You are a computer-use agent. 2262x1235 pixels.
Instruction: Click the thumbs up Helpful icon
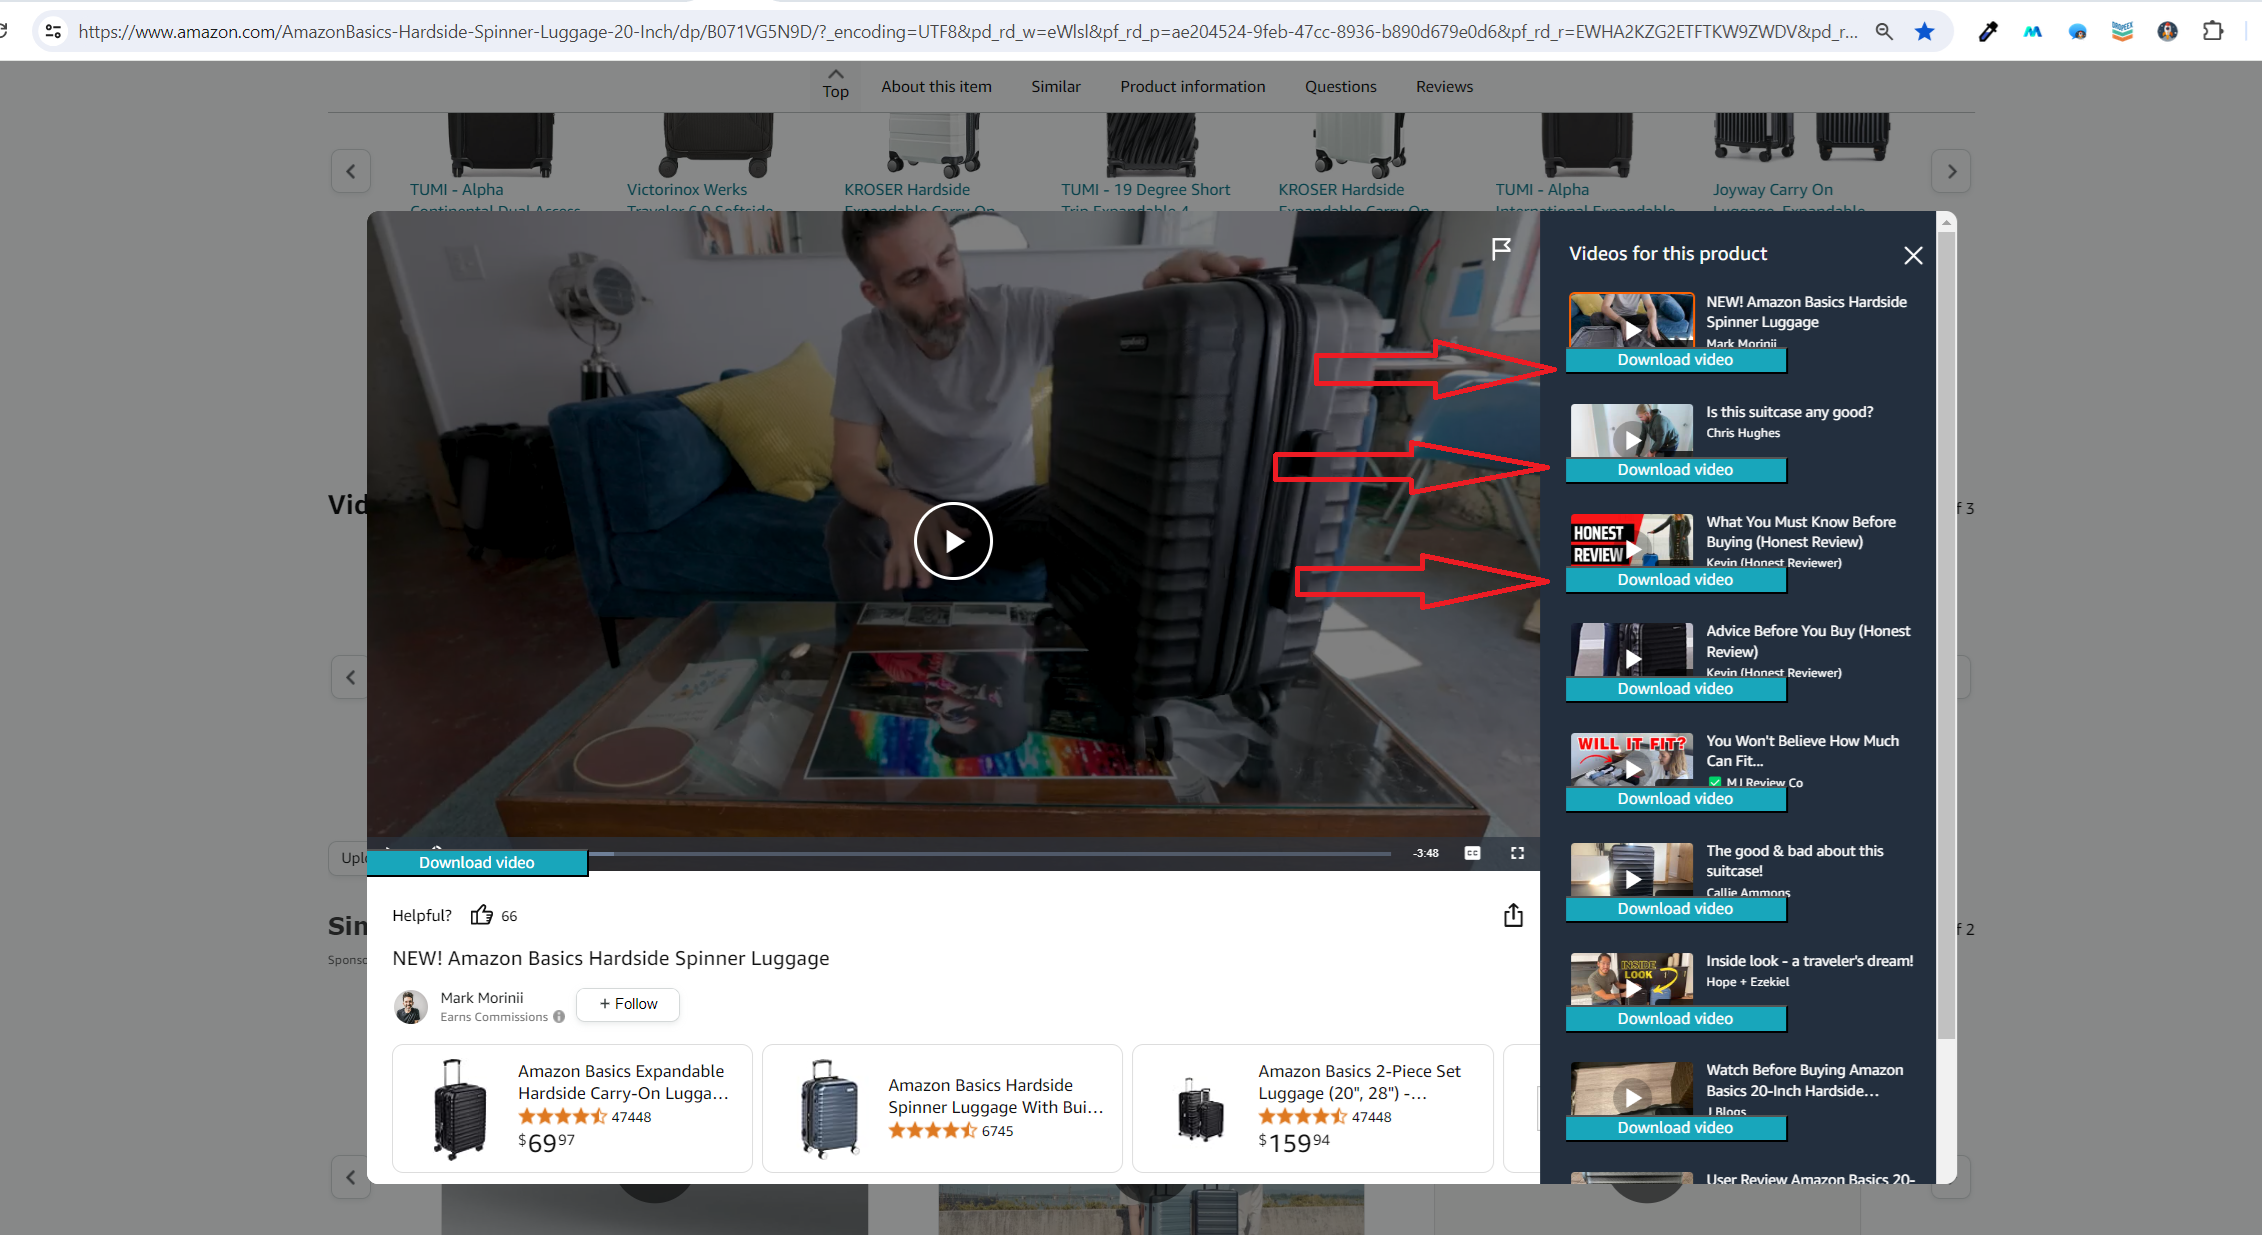pos(482,915)
